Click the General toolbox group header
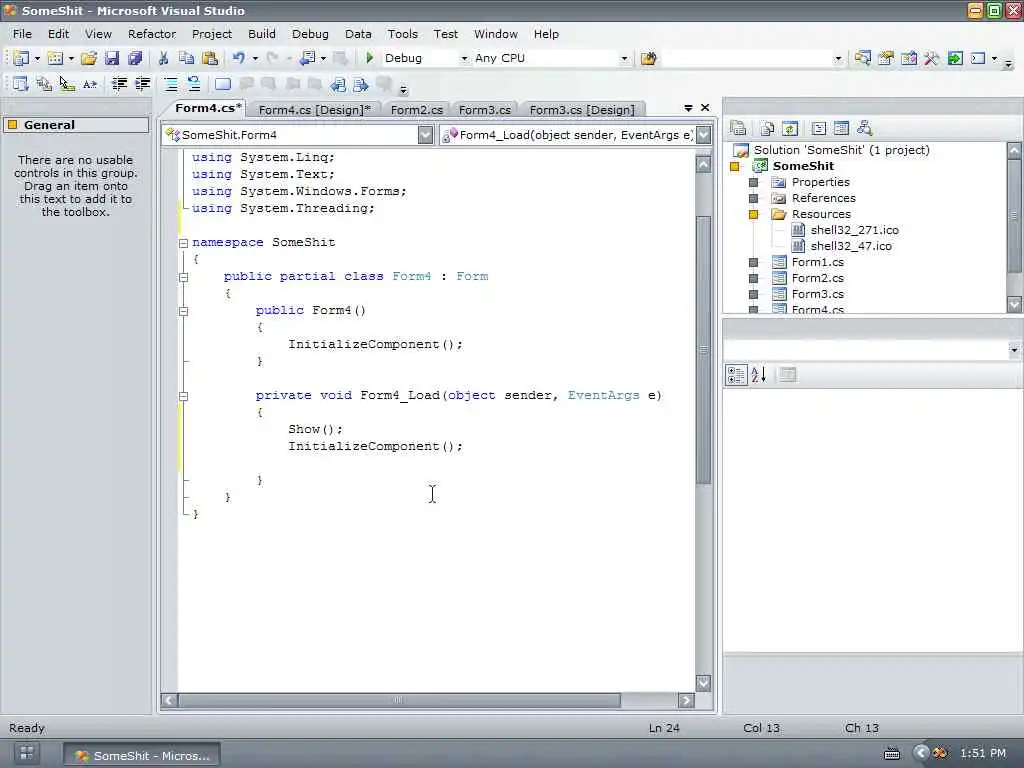 point(76,125)
